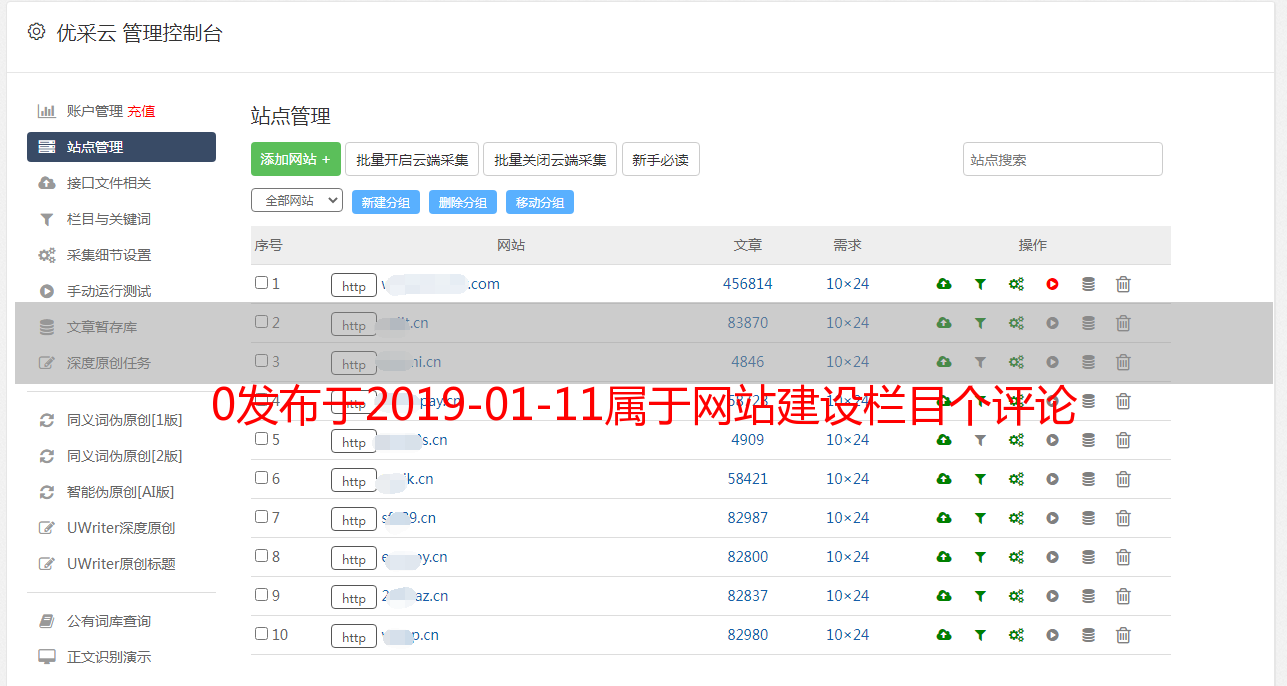Tick the checkbox for site 1
The width and height of the screenshot is (1287, 686).
[x=261, y=283]
